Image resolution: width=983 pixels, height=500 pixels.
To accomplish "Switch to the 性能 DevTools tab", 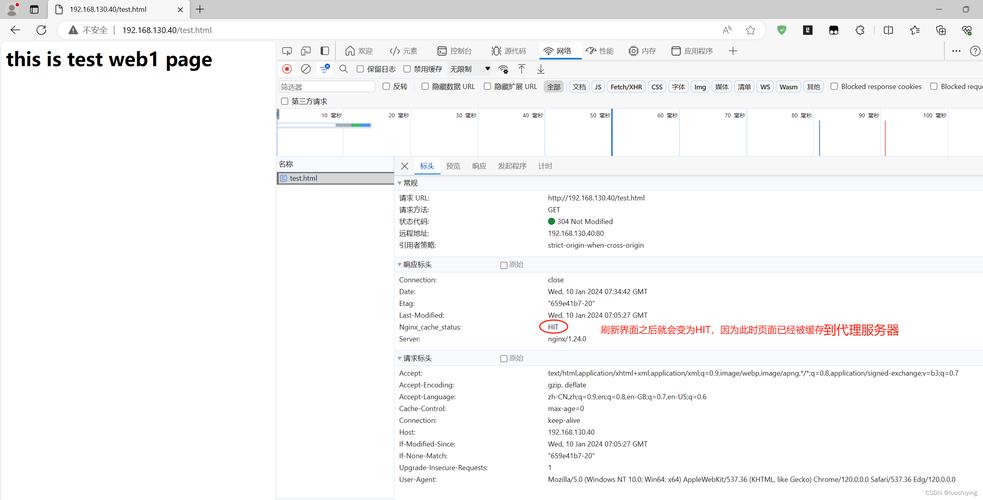I will pyautogui.click(x=599, y=51).
